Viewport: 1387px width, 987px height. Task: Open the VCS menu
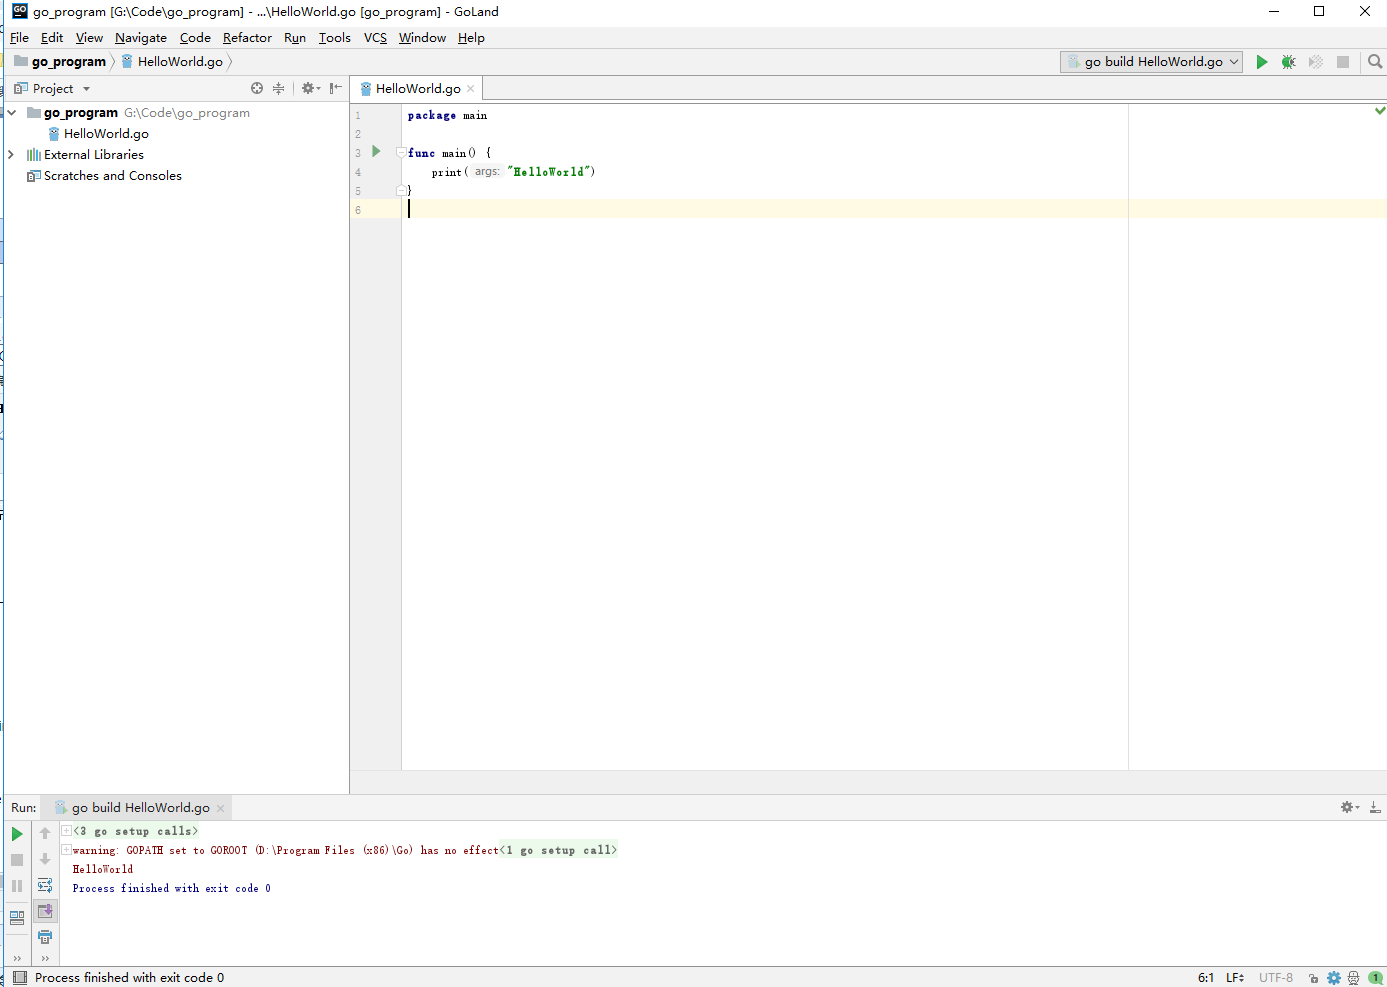(375, 38)
